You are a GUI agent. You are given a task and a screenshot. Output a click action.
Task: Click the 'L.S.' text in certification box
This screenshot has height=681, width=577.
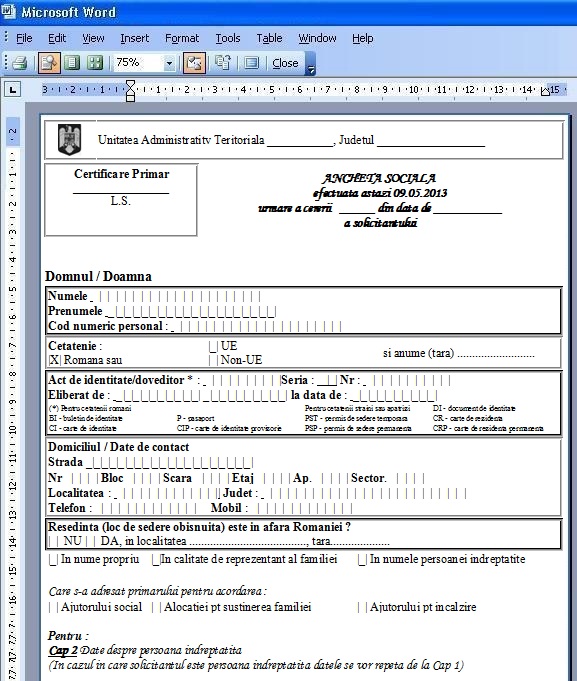tap(121, 201)
